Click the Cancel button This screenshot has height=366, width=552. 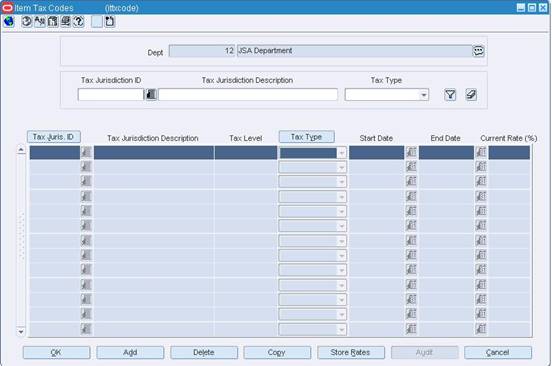(498, 352)
